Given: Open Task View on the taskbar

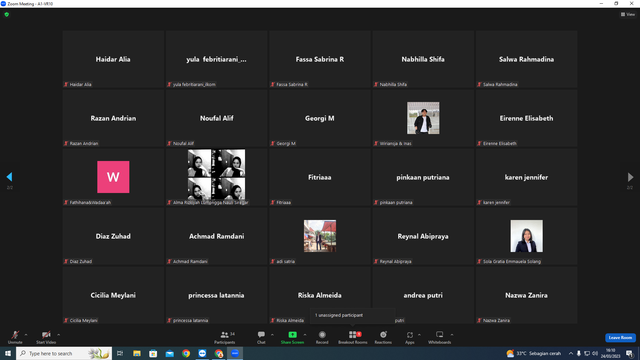Looking at the screenshot, I should point(120,353).
